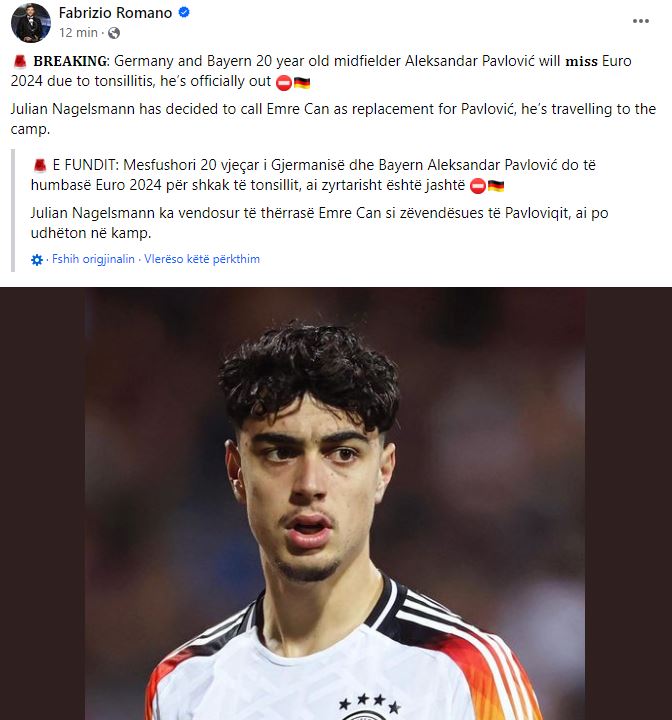672x720 pixels.
Task: Click the blue verified badge
Action: click(x=184, y=12)
